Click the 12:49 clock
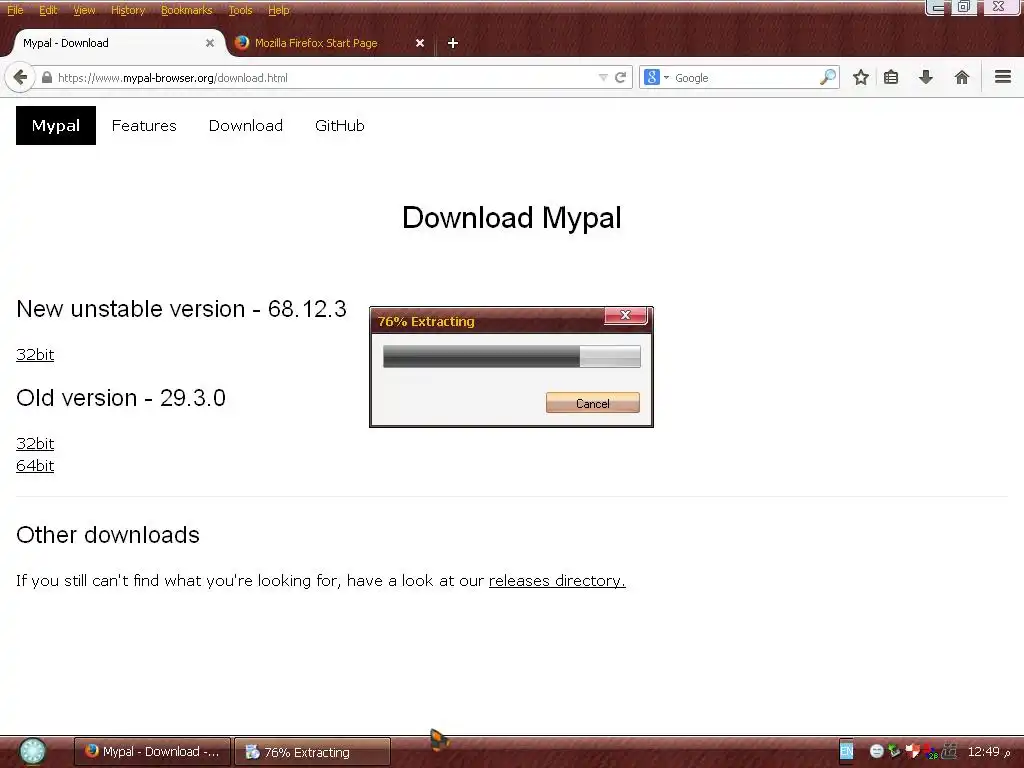Image resolution: width=1024 pixels, height=768 pixels. [x=984, y=751]
